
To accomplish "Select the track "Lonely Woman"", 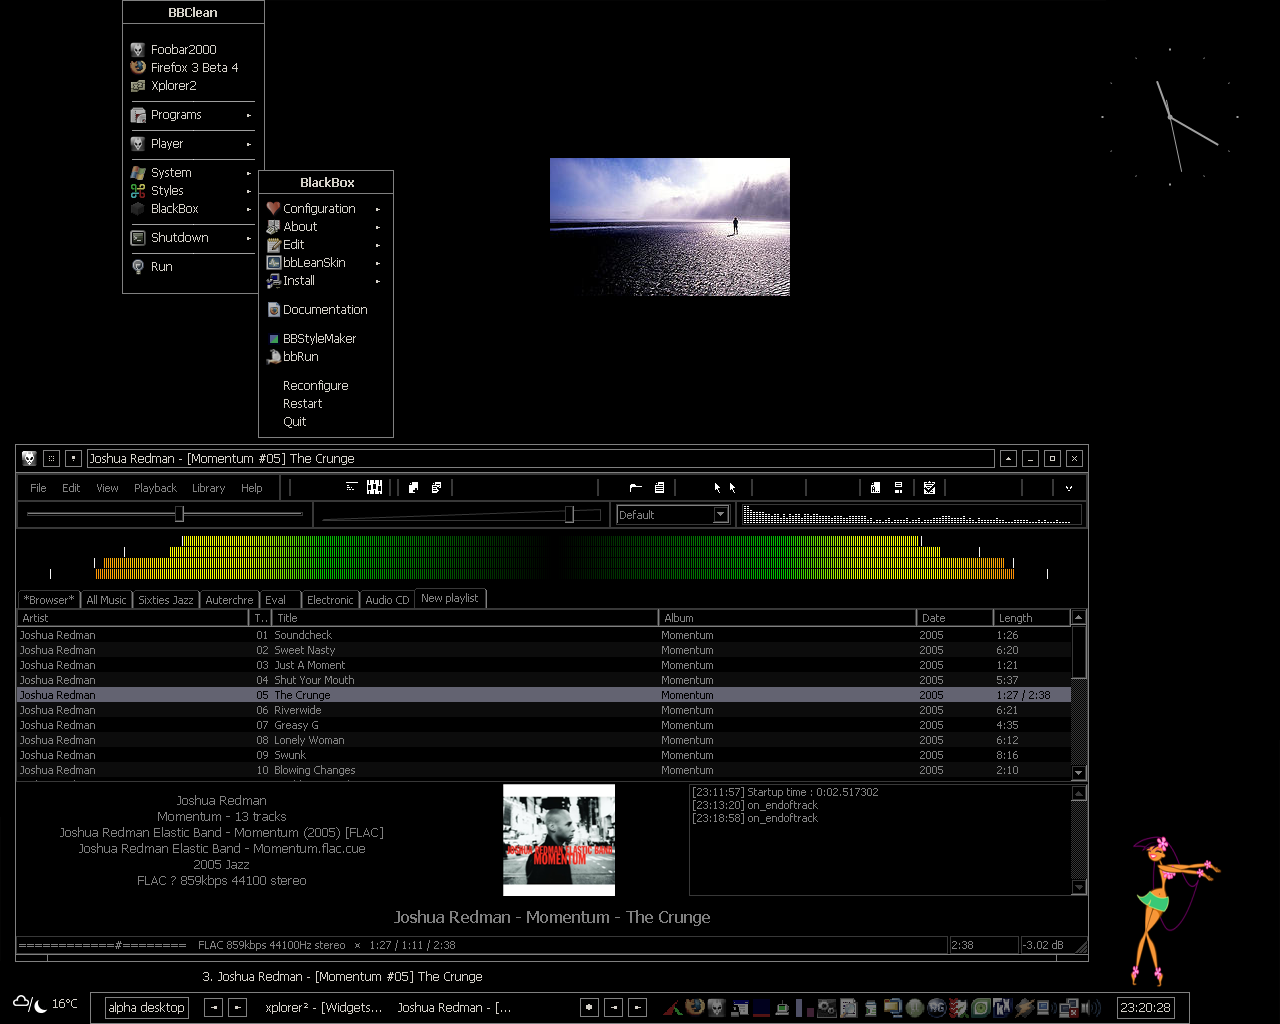I will [544, 740].
